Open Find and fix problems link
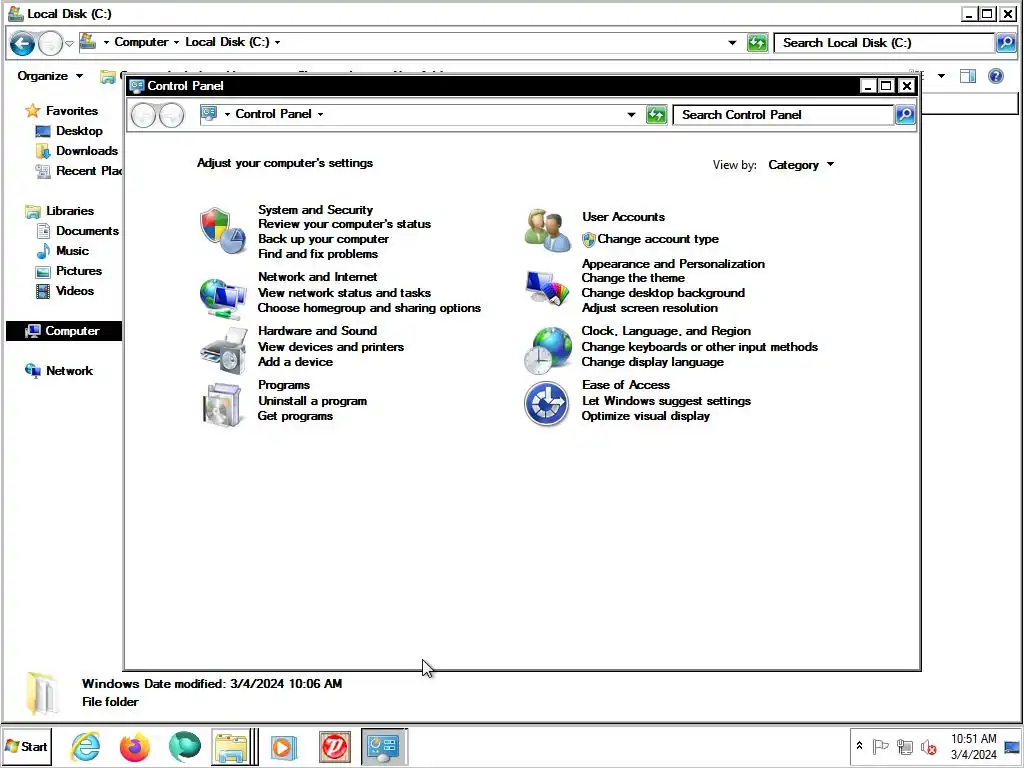The image size is (1024, 768). pos(317,254)
